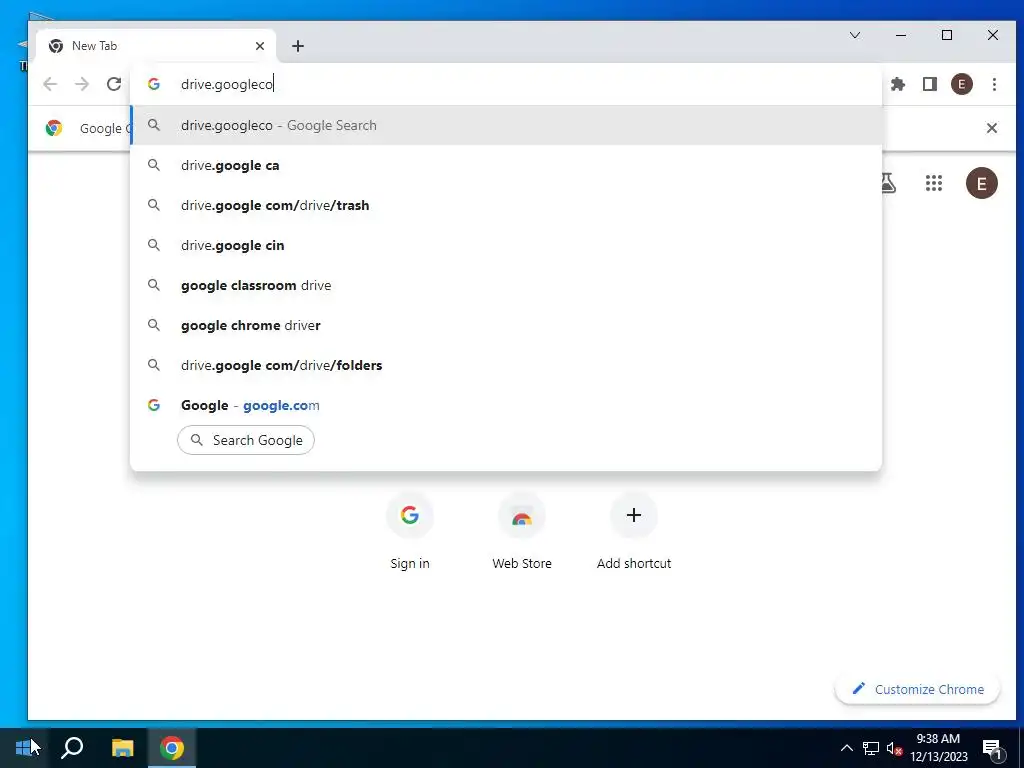Image resolution: width=1024 pixels, height=768 pixels.
Task: Select the New Tab tab
Action: (x=155, y=46)
